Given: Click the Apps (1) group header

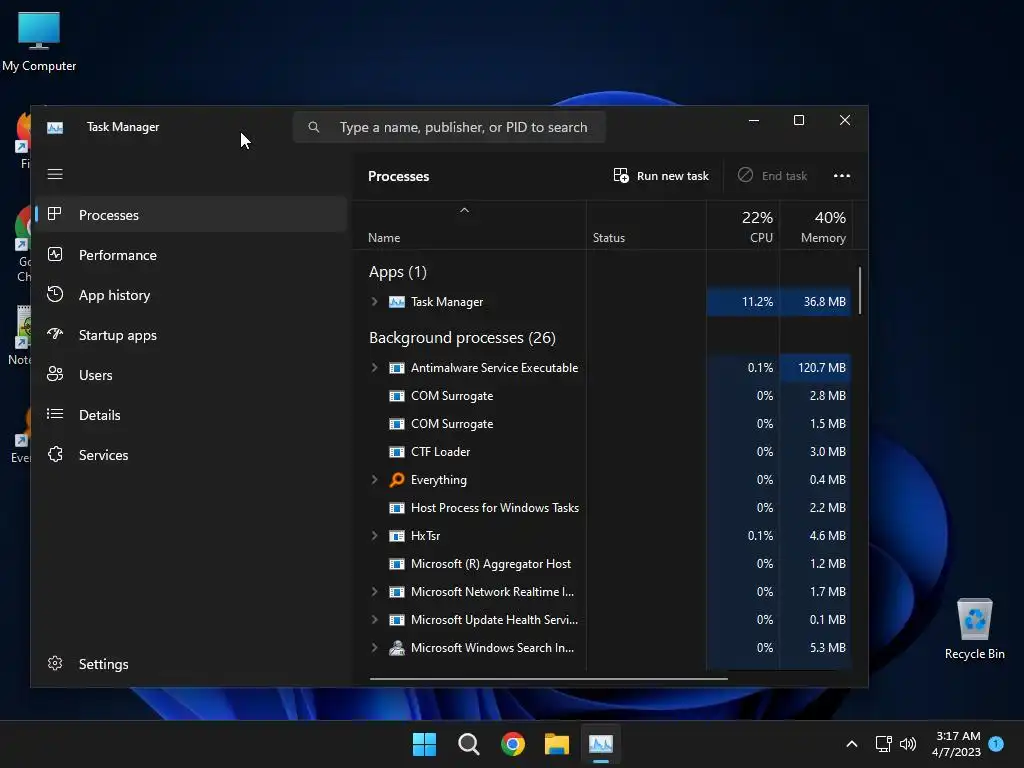Looking at the screenshot, I should tap(398, 272).
